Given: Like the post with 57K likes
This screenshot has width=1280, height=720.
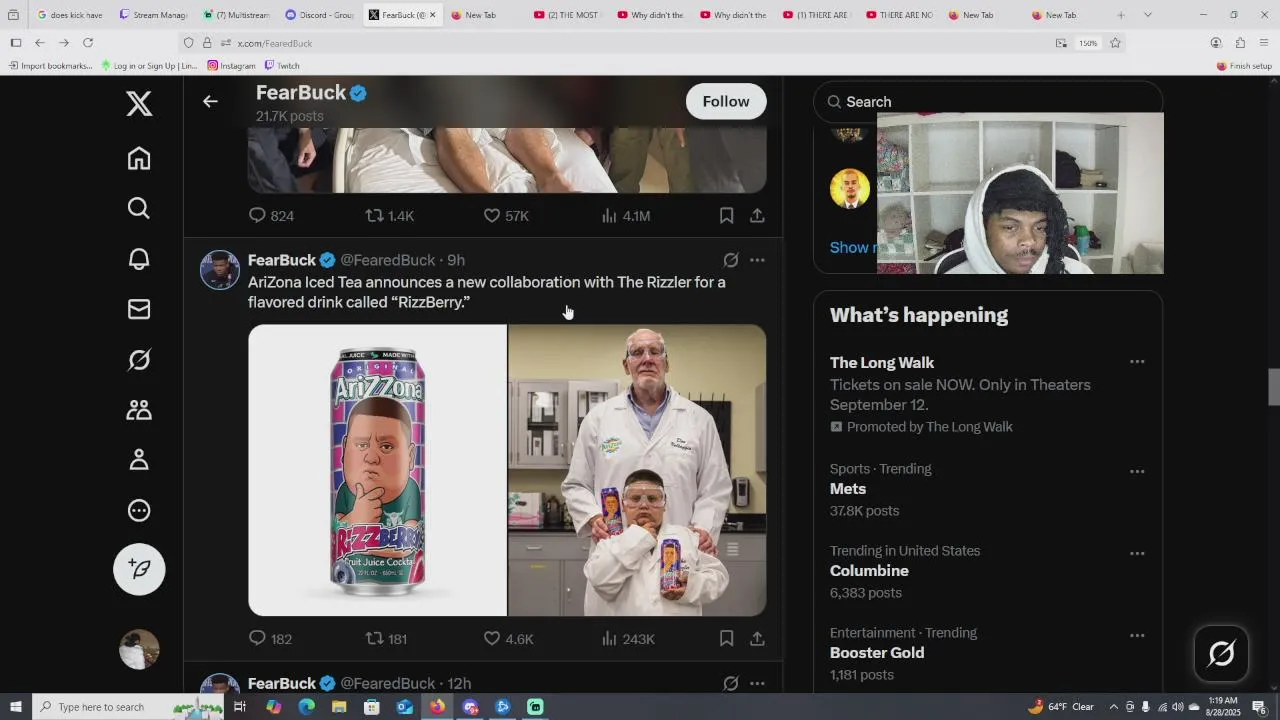Looking at the screenshot, I should pyautogui.click(x=506, y=215).
